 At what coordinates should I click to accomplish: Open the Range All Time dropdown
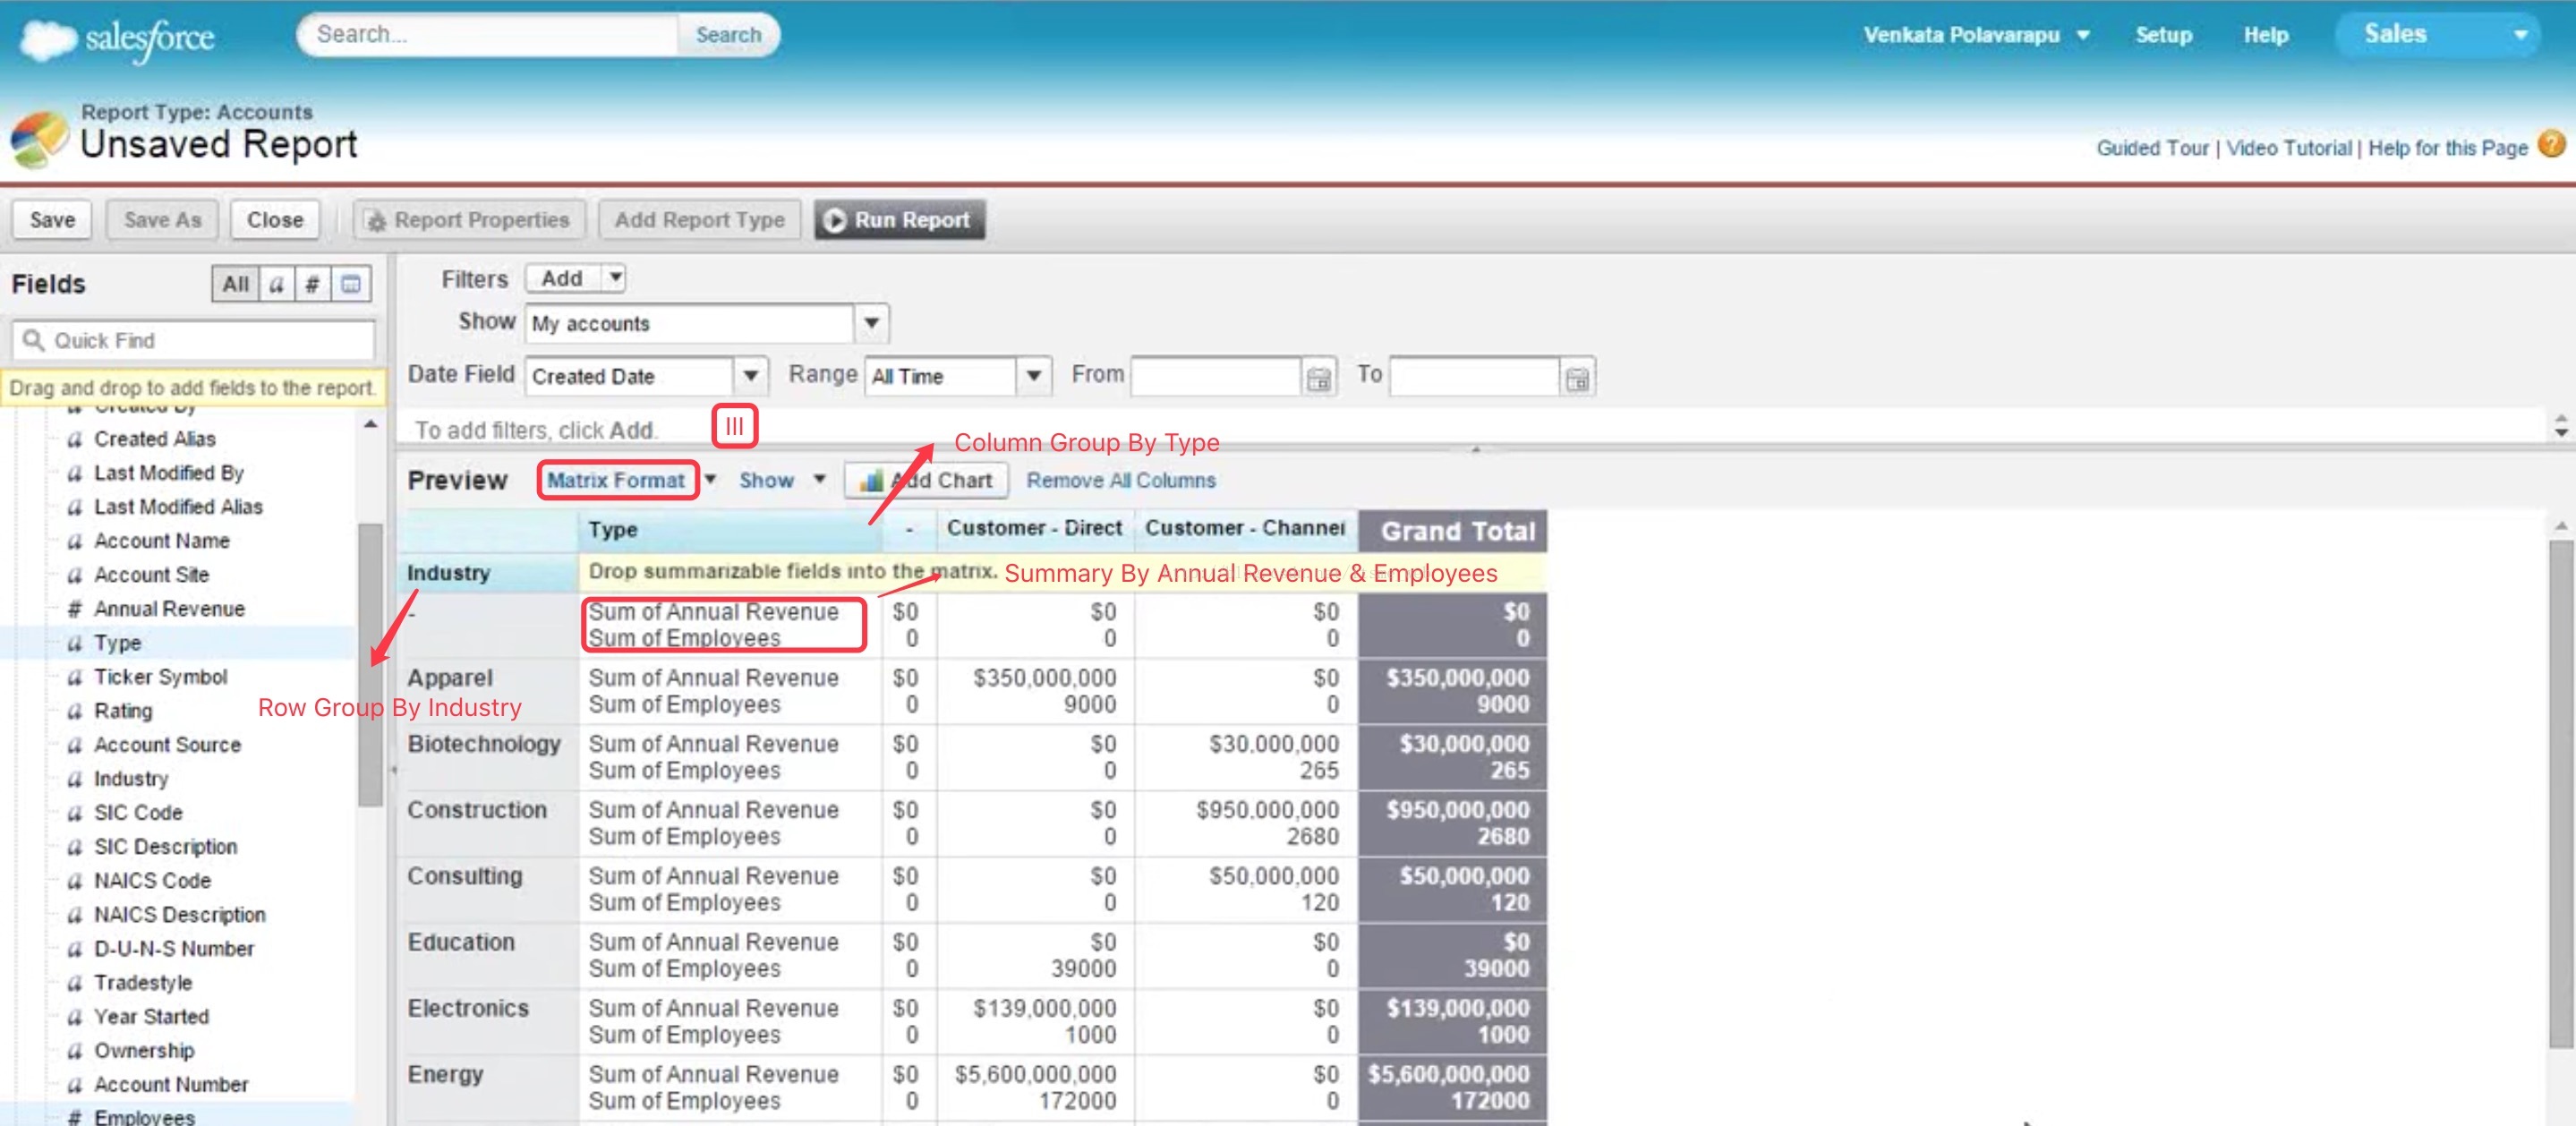(1033, 376)
